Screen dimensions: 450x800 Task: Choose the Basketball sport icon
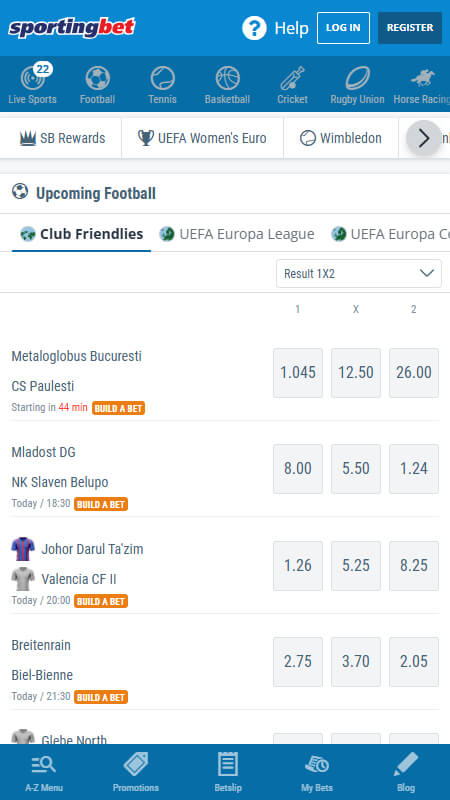coord(228,84)
